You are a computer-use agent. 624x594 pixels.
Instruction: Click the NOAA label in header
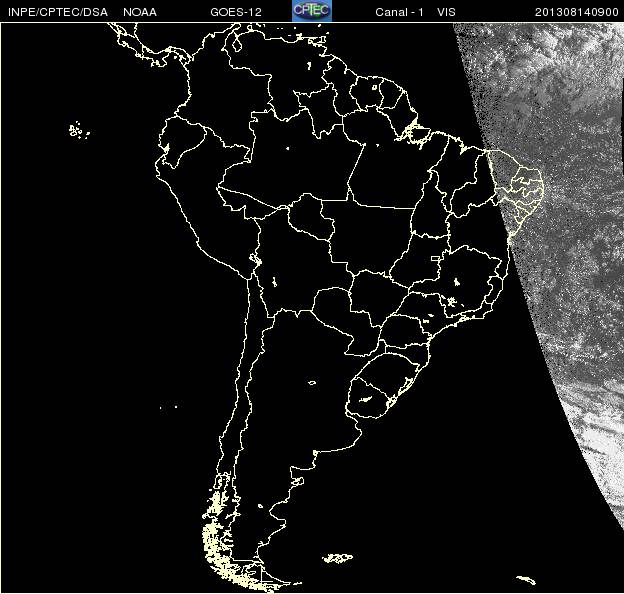[140, 12]
